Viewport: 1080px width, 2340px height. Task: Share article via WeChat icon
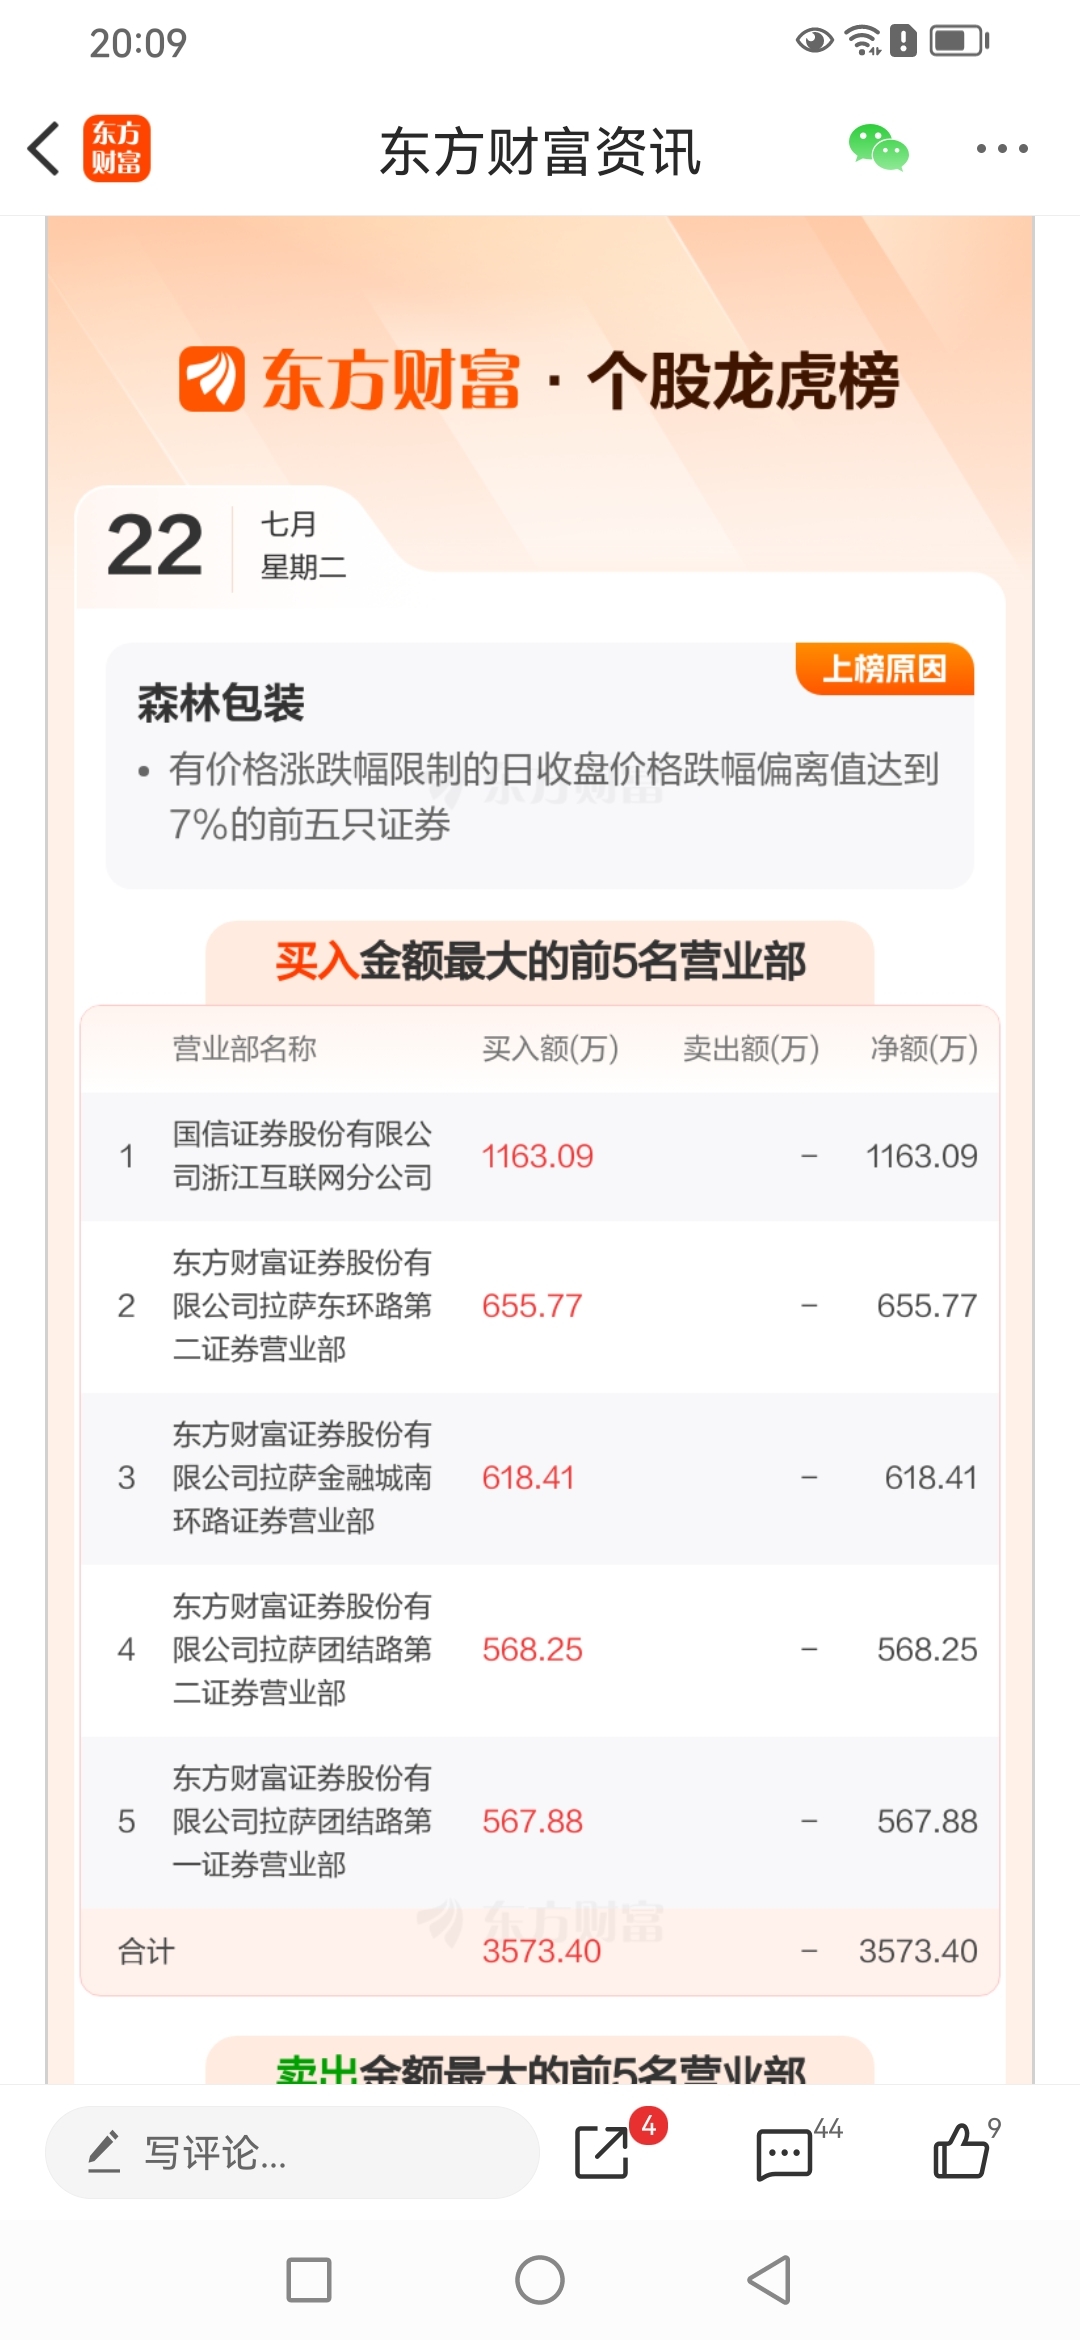coord(878,148)
